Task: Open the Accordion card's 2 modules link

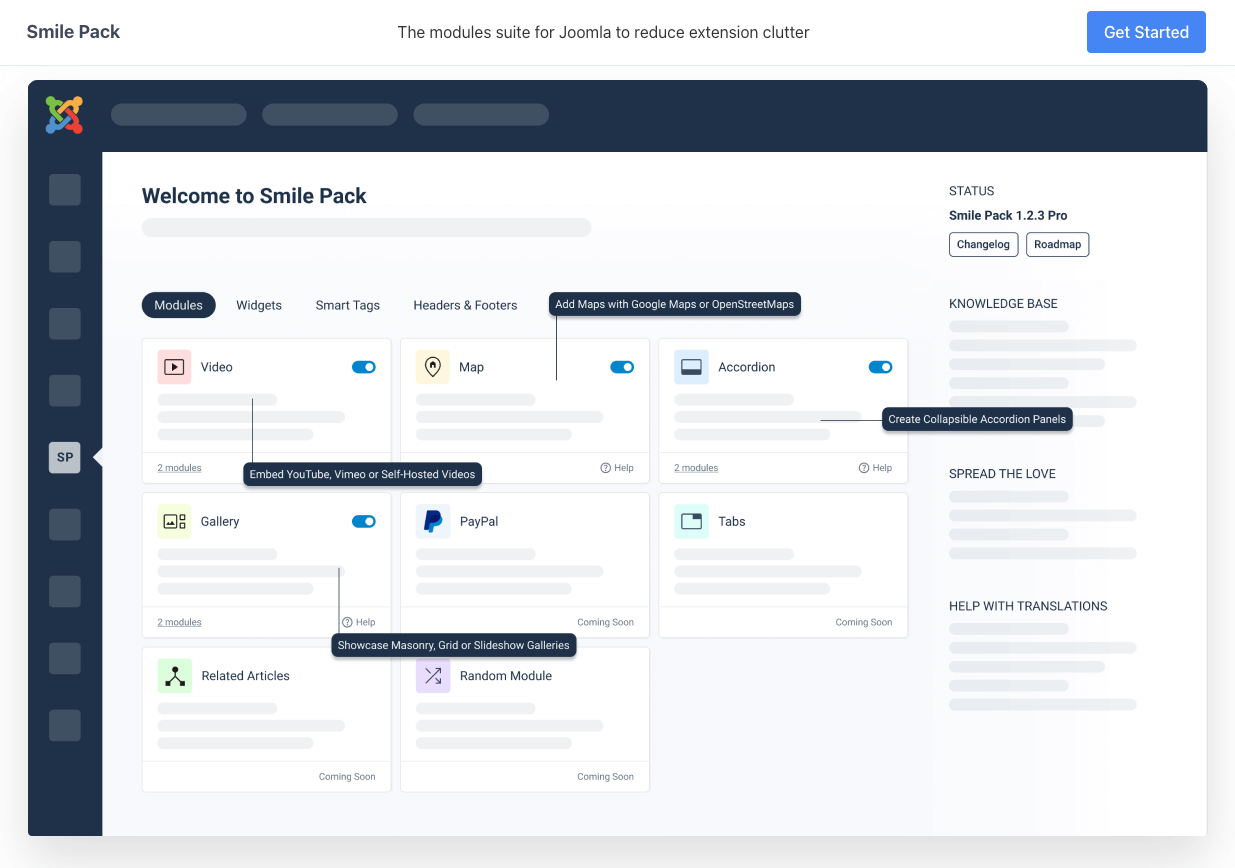Action: 696,468
